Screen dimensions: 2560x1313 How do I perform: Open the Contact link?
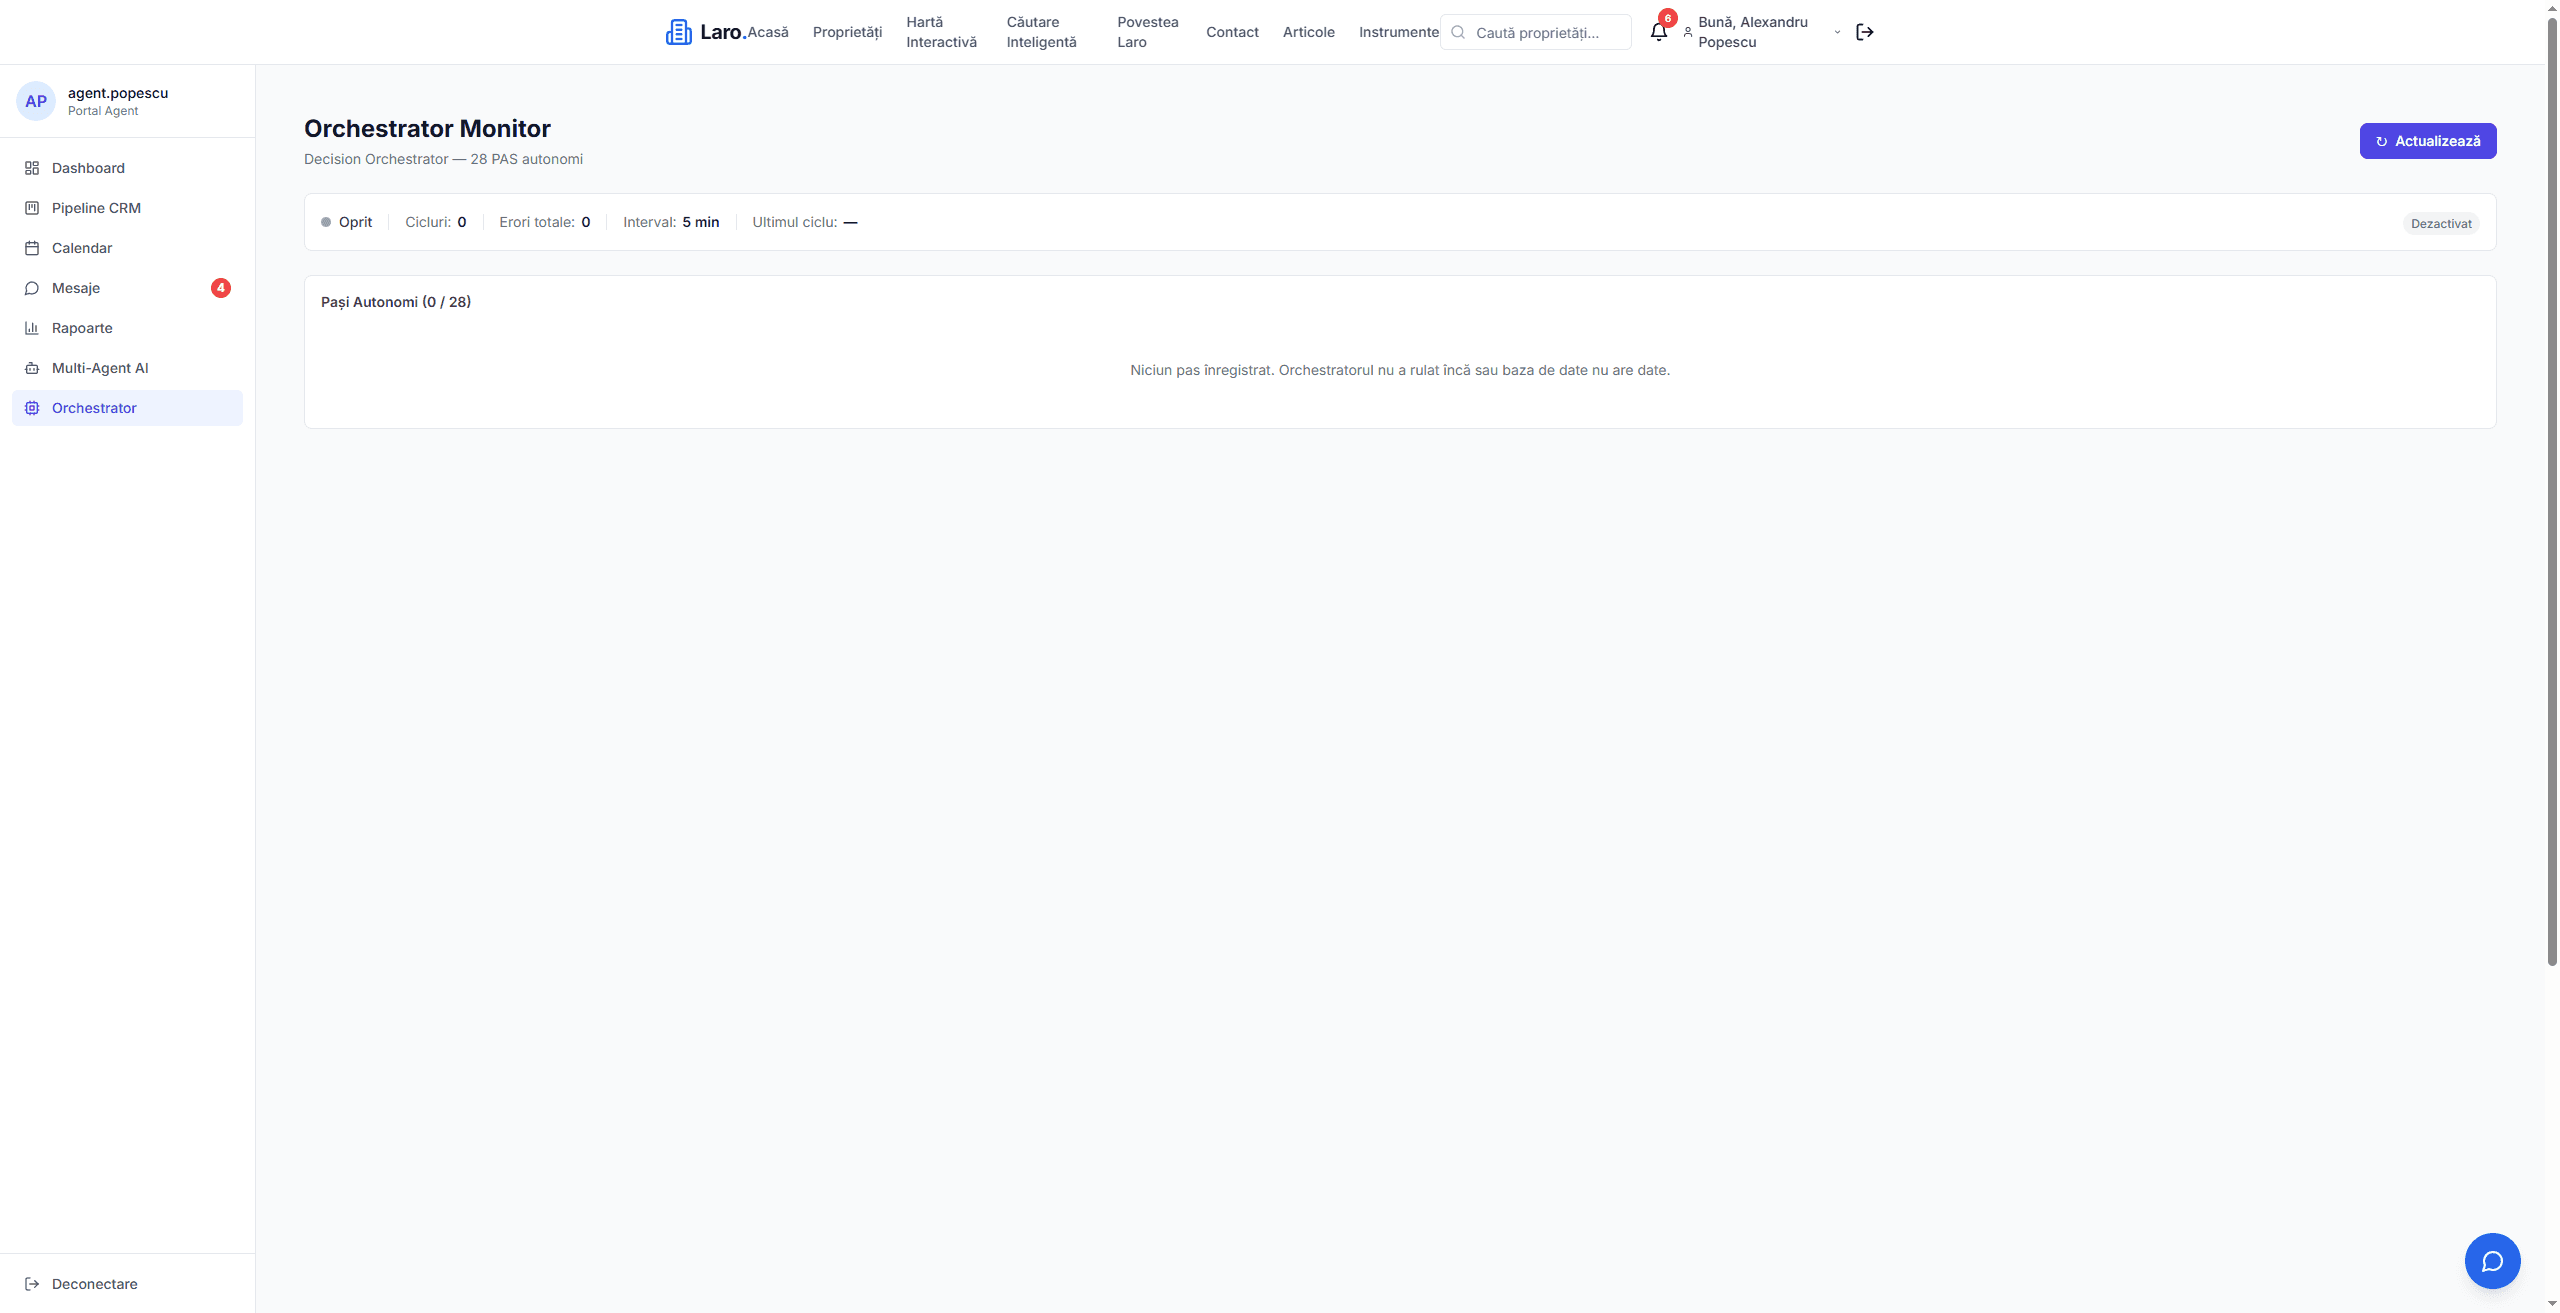(1232, 32)
